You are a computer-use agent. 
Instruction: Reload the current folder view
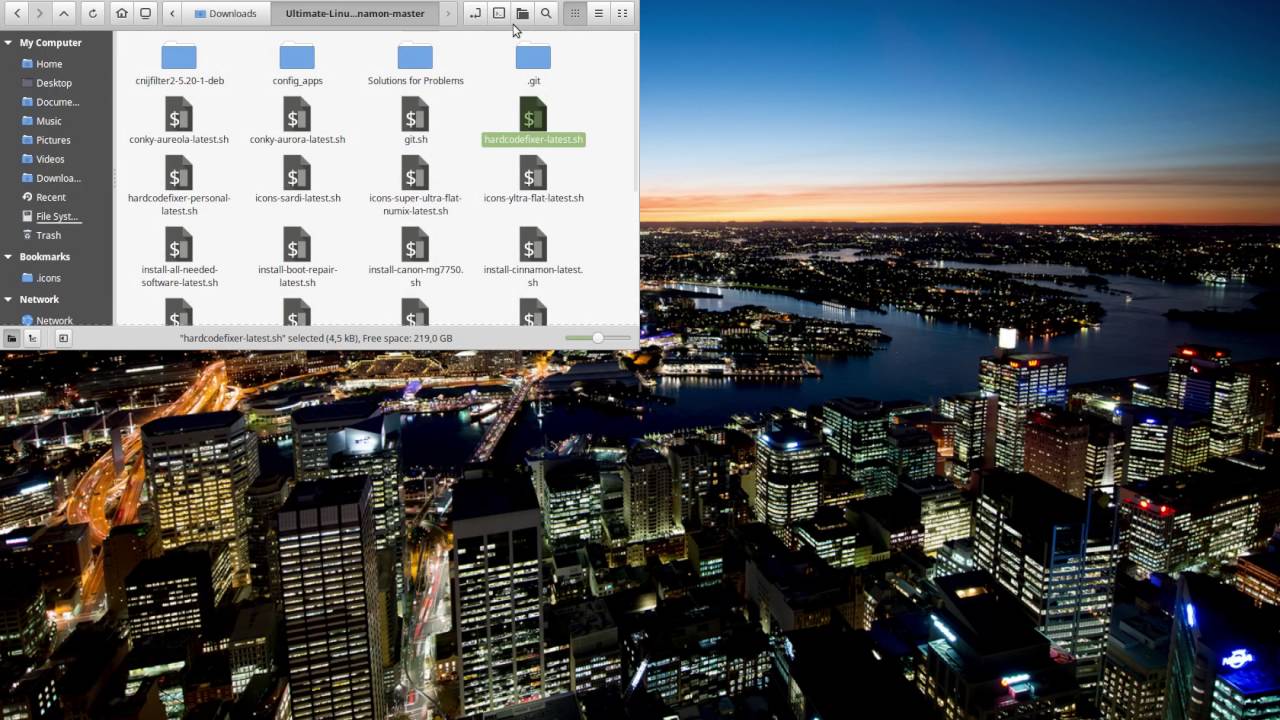tap(92, 13)
